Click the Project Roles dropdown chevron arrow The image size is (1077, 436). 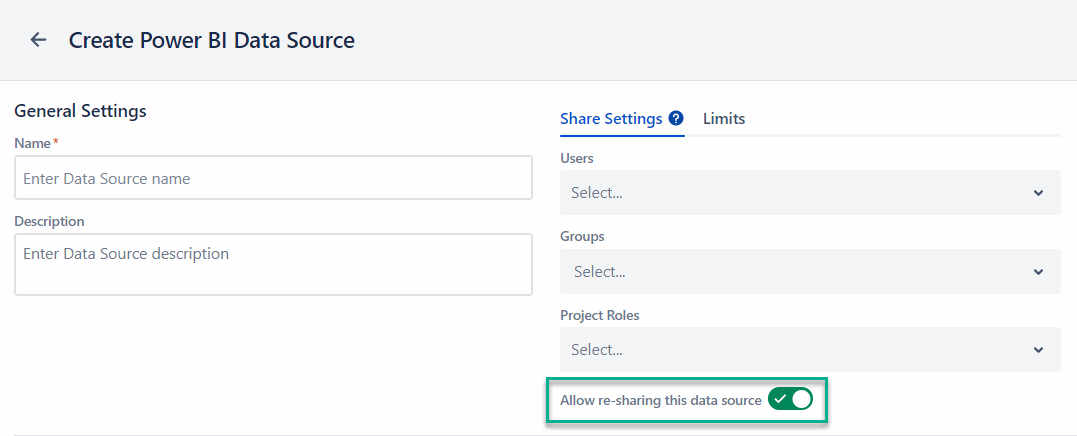(1038, 350)
